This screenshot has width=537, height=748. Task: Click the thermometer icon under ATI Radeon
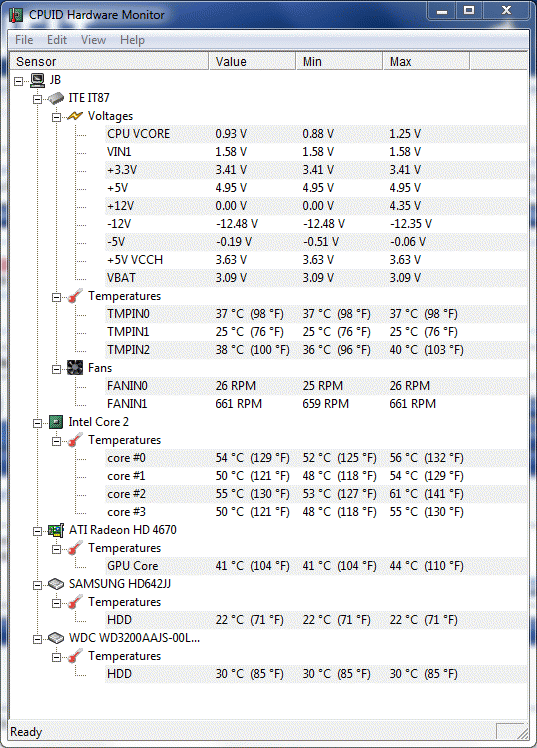[x=75, y=548]
